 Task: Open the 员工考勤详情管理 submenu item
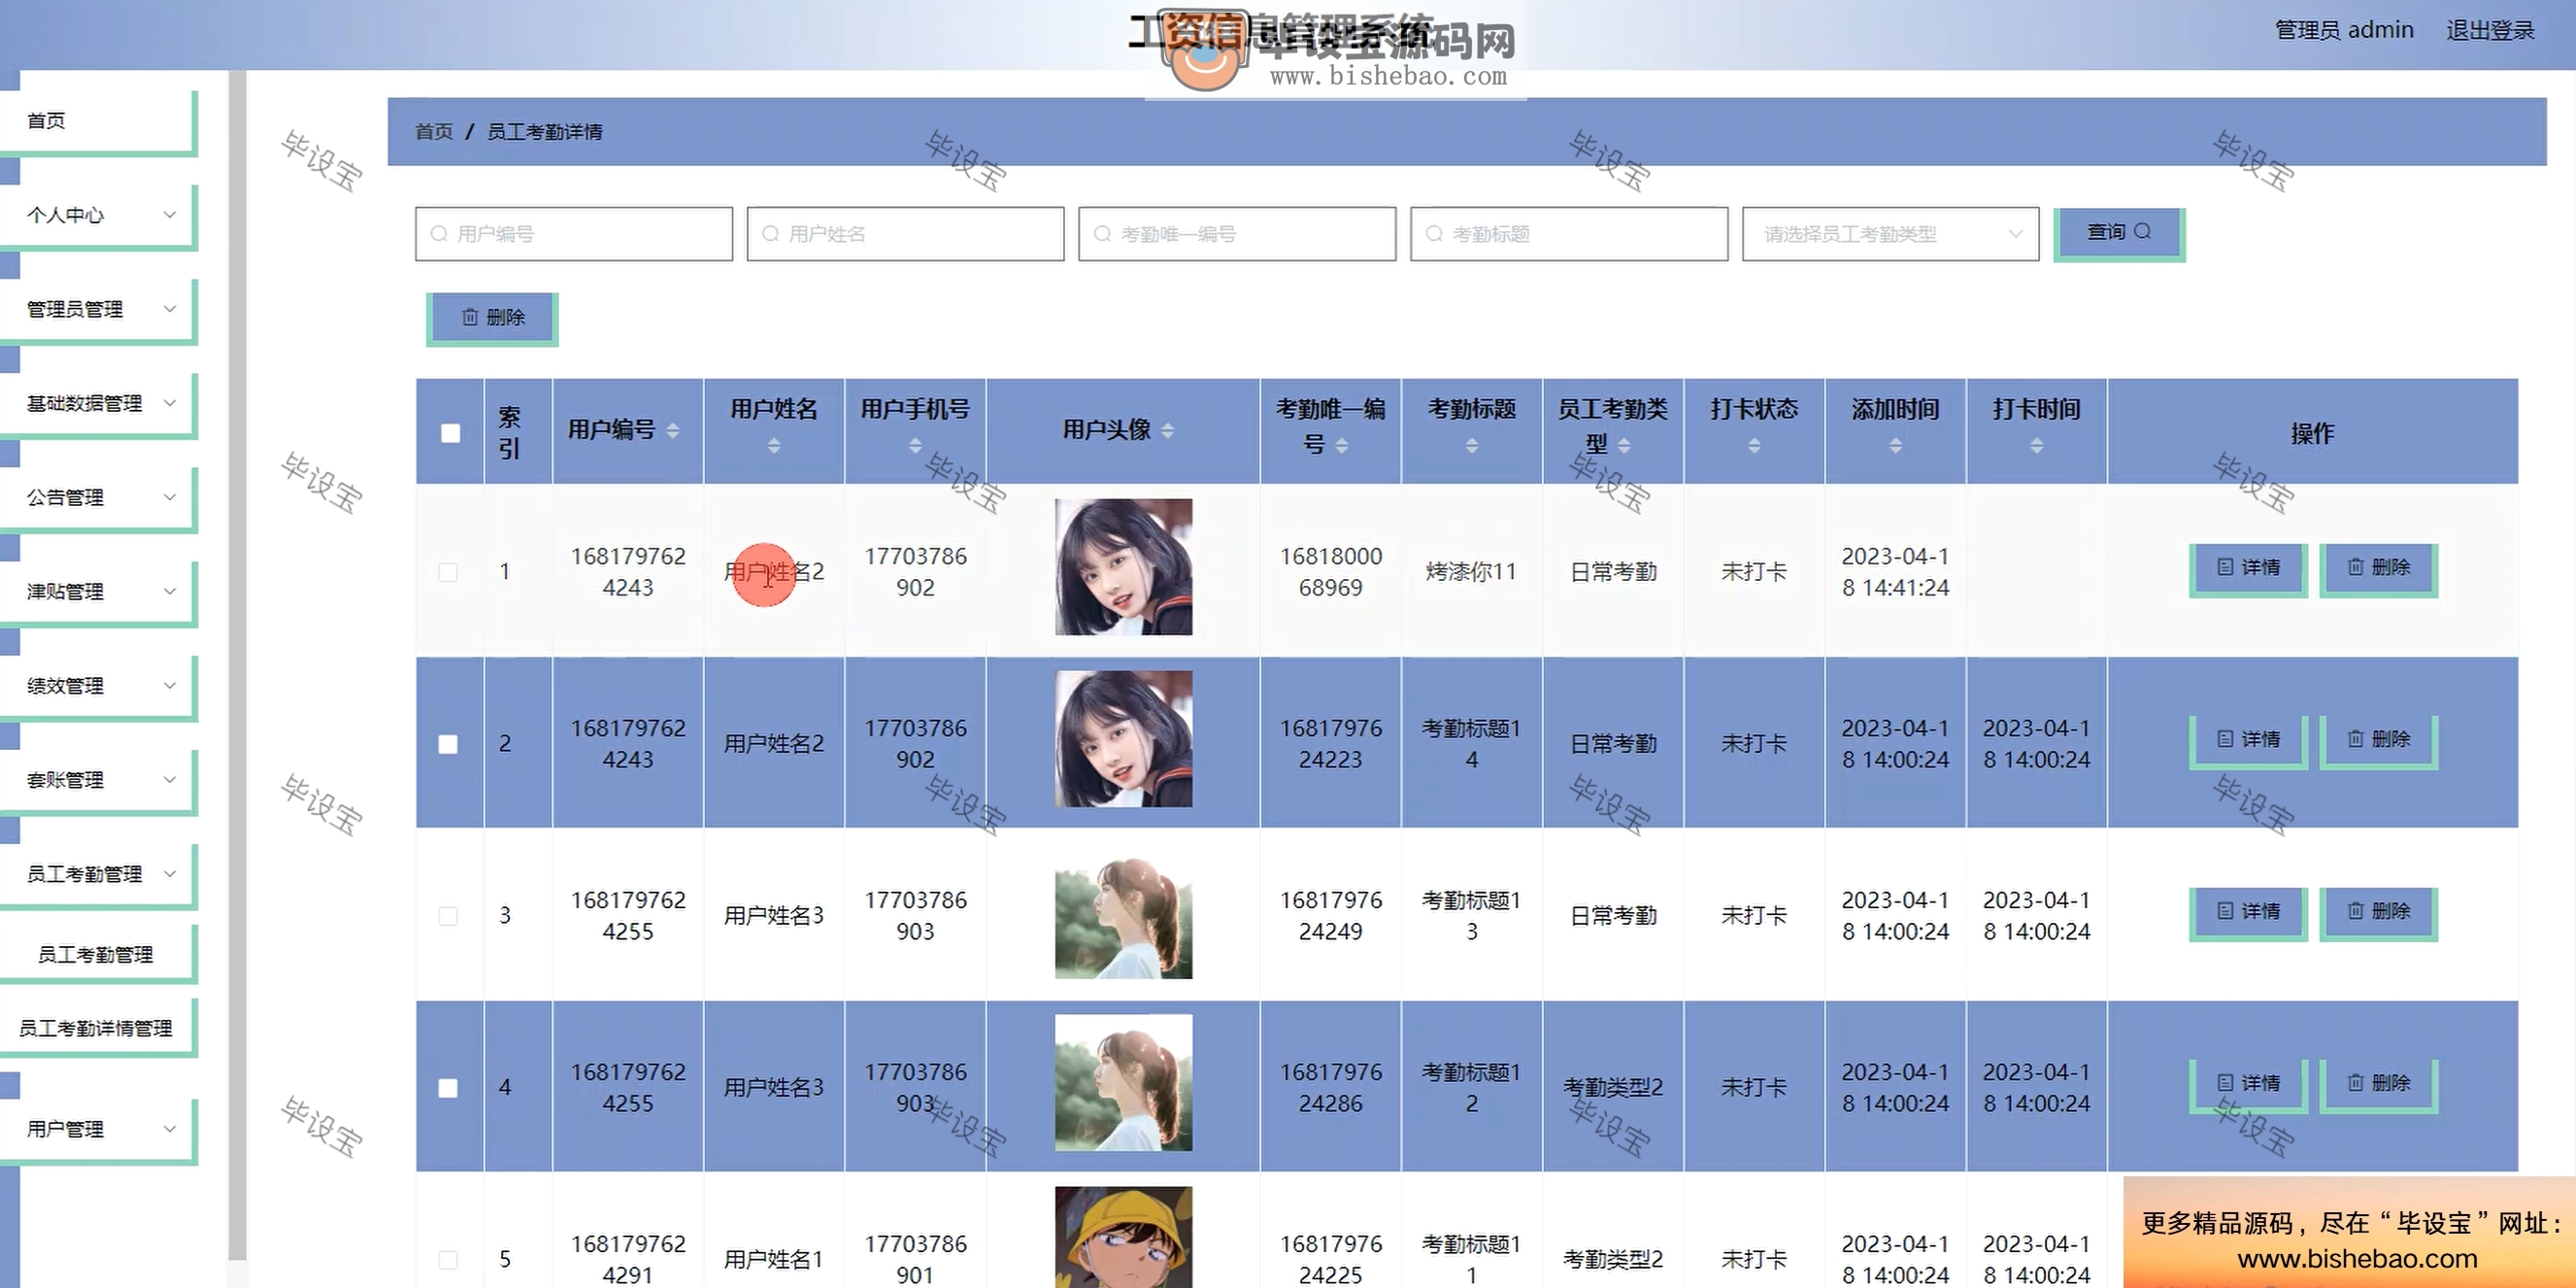(98, 1029)
